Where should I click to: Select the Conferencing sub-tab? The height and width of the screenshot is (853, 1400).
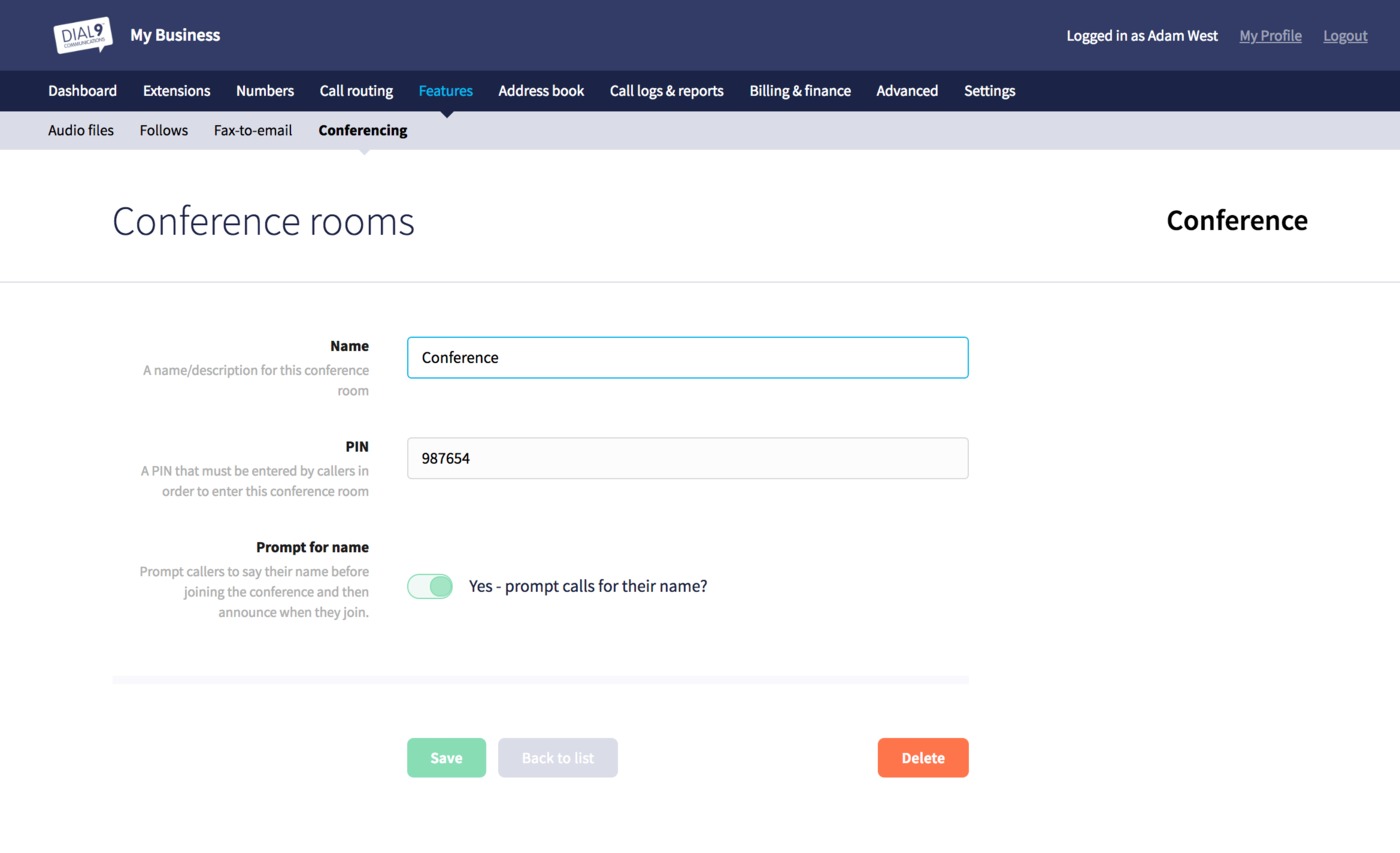[x=363, y=130]
